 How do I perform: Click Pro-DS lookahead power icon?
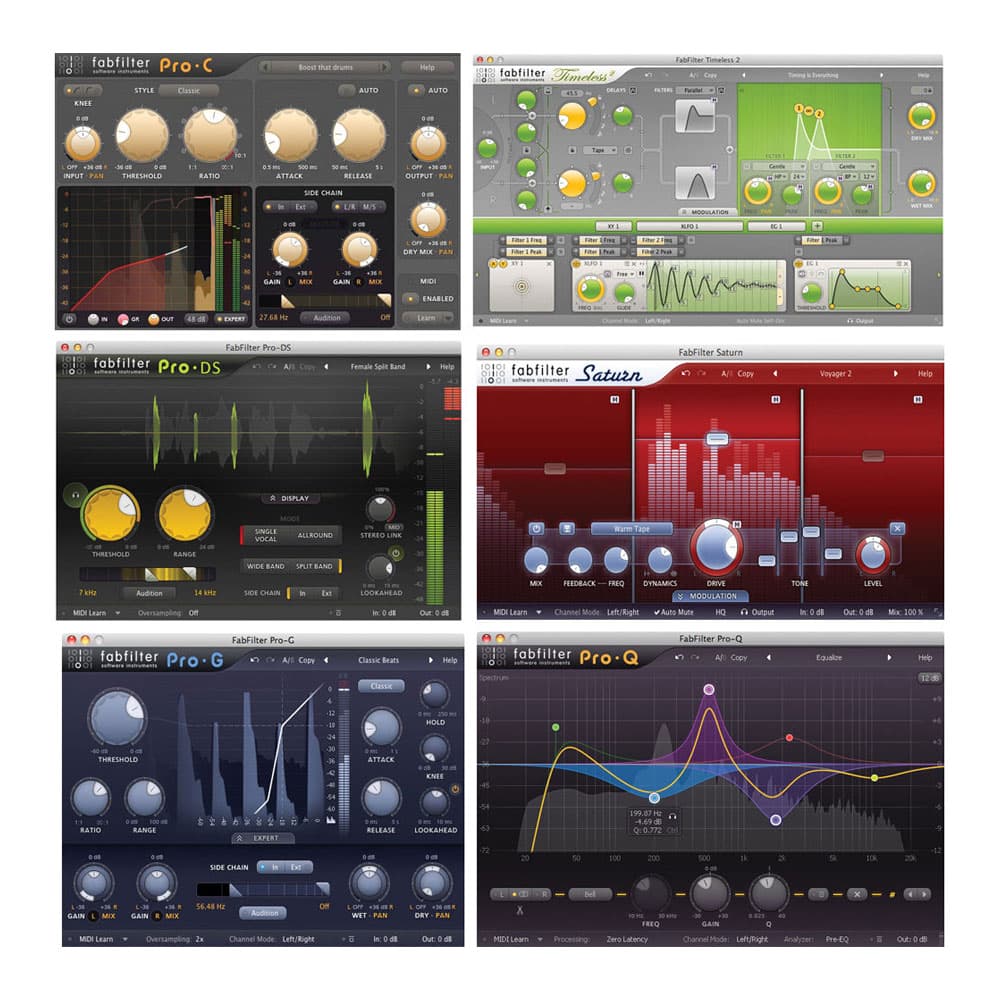click(x=395, y=553)
